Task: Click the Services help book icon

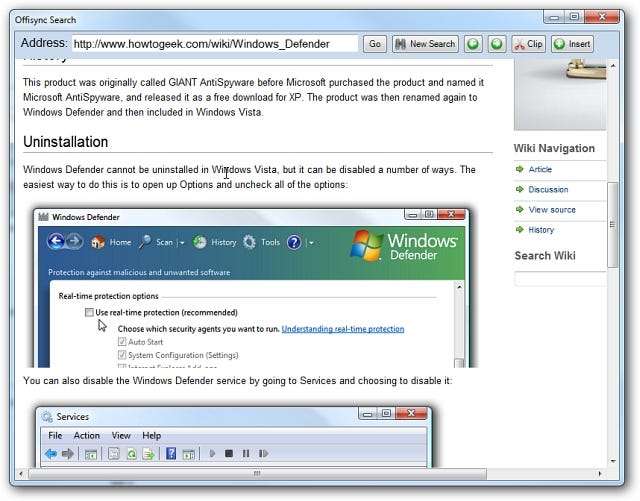Action: tap(171, 454)
